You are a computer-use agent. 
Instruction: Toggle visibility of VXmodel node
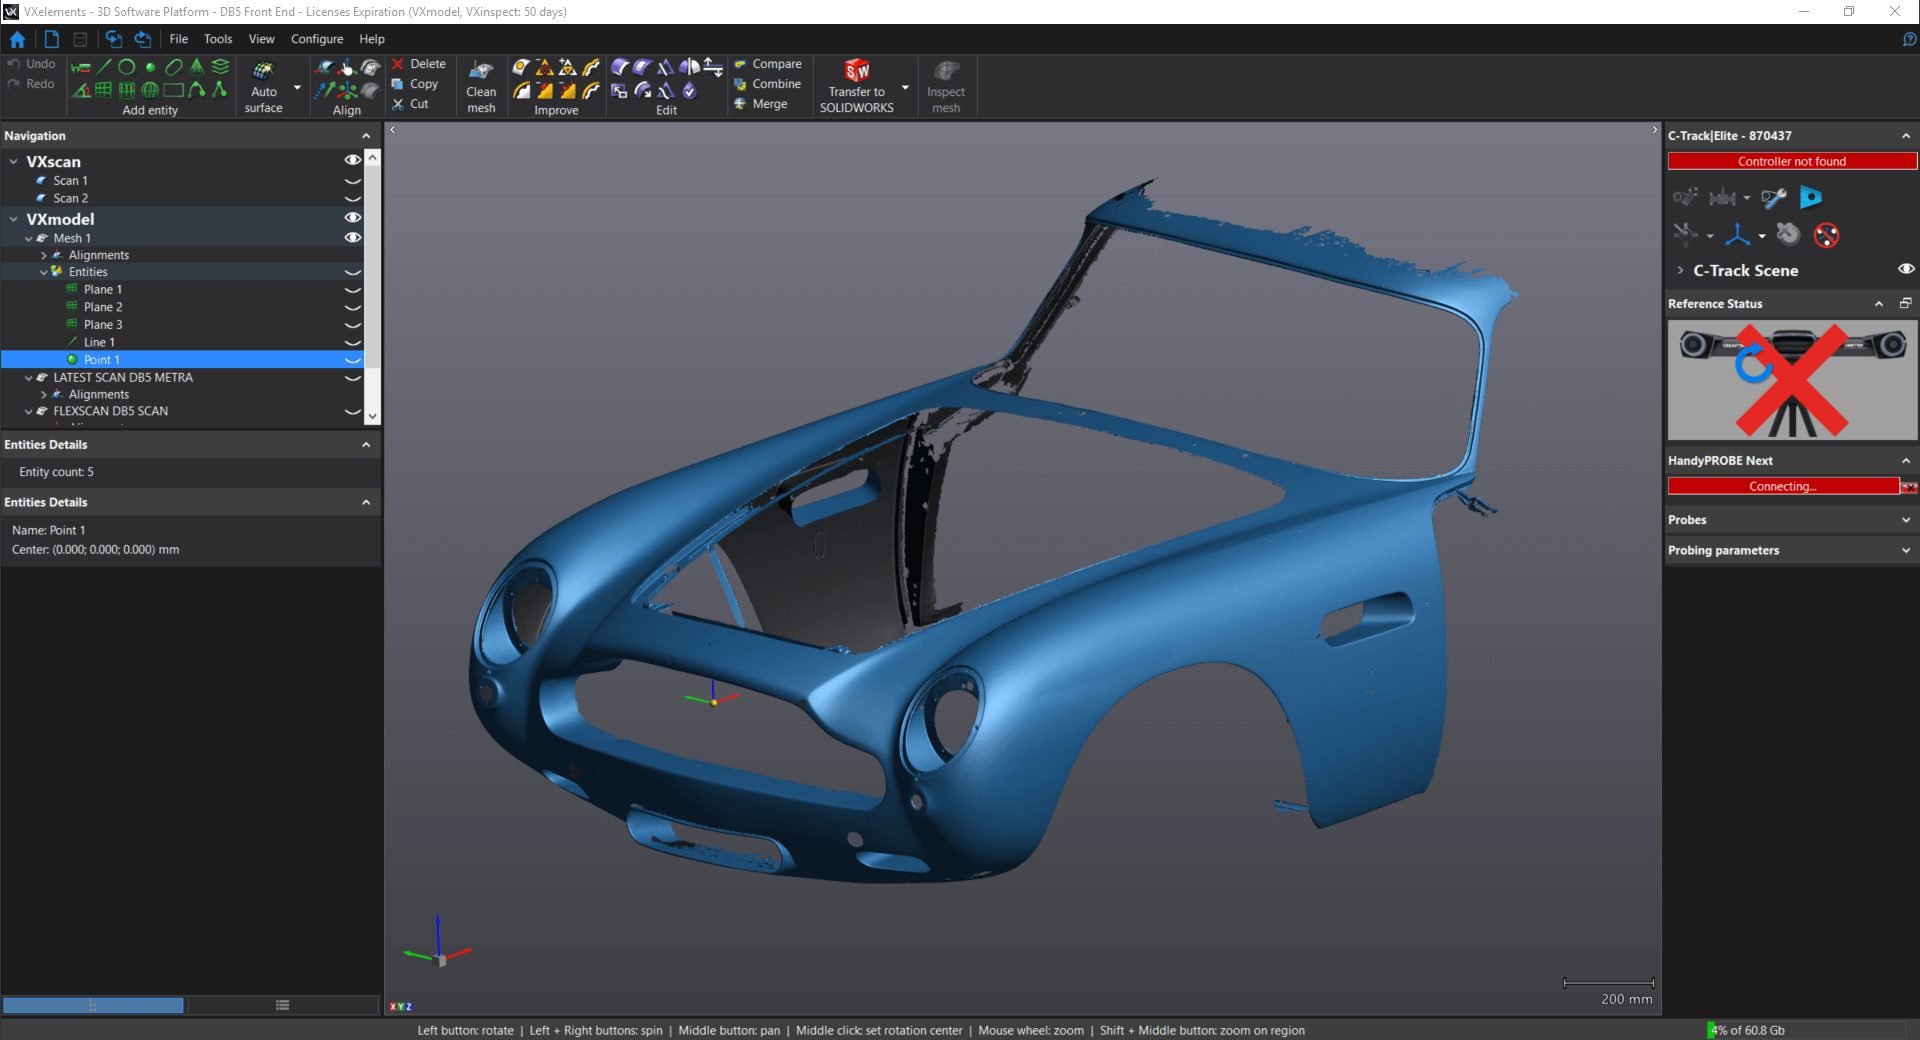pos(352,218)
